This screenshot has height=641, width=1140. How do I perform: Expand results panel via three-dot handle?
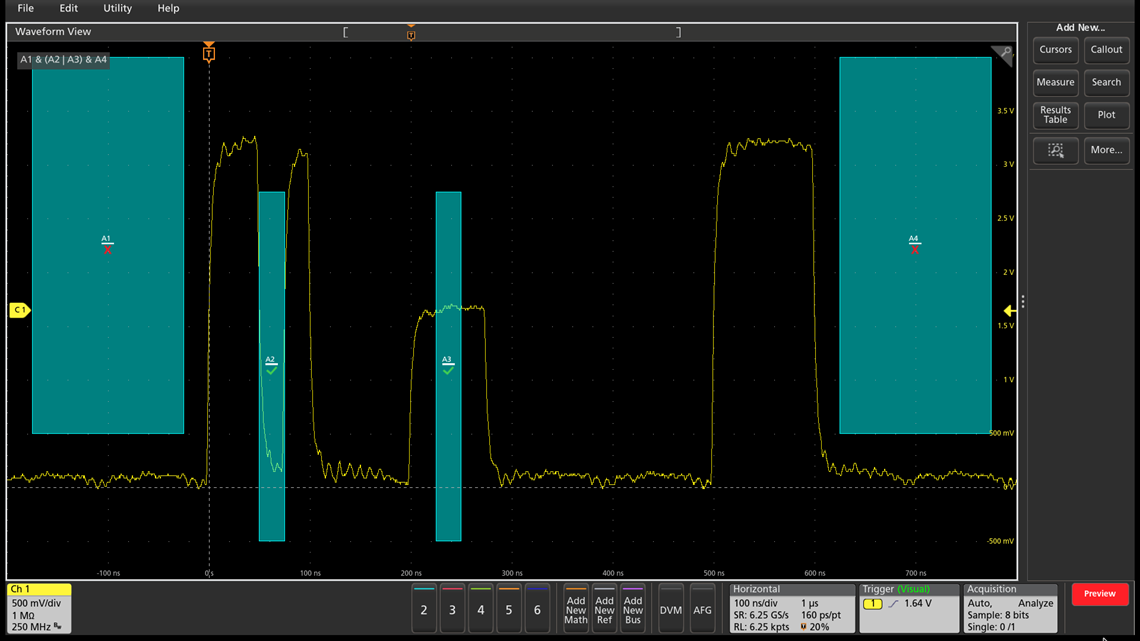(x=1022, y=302)
